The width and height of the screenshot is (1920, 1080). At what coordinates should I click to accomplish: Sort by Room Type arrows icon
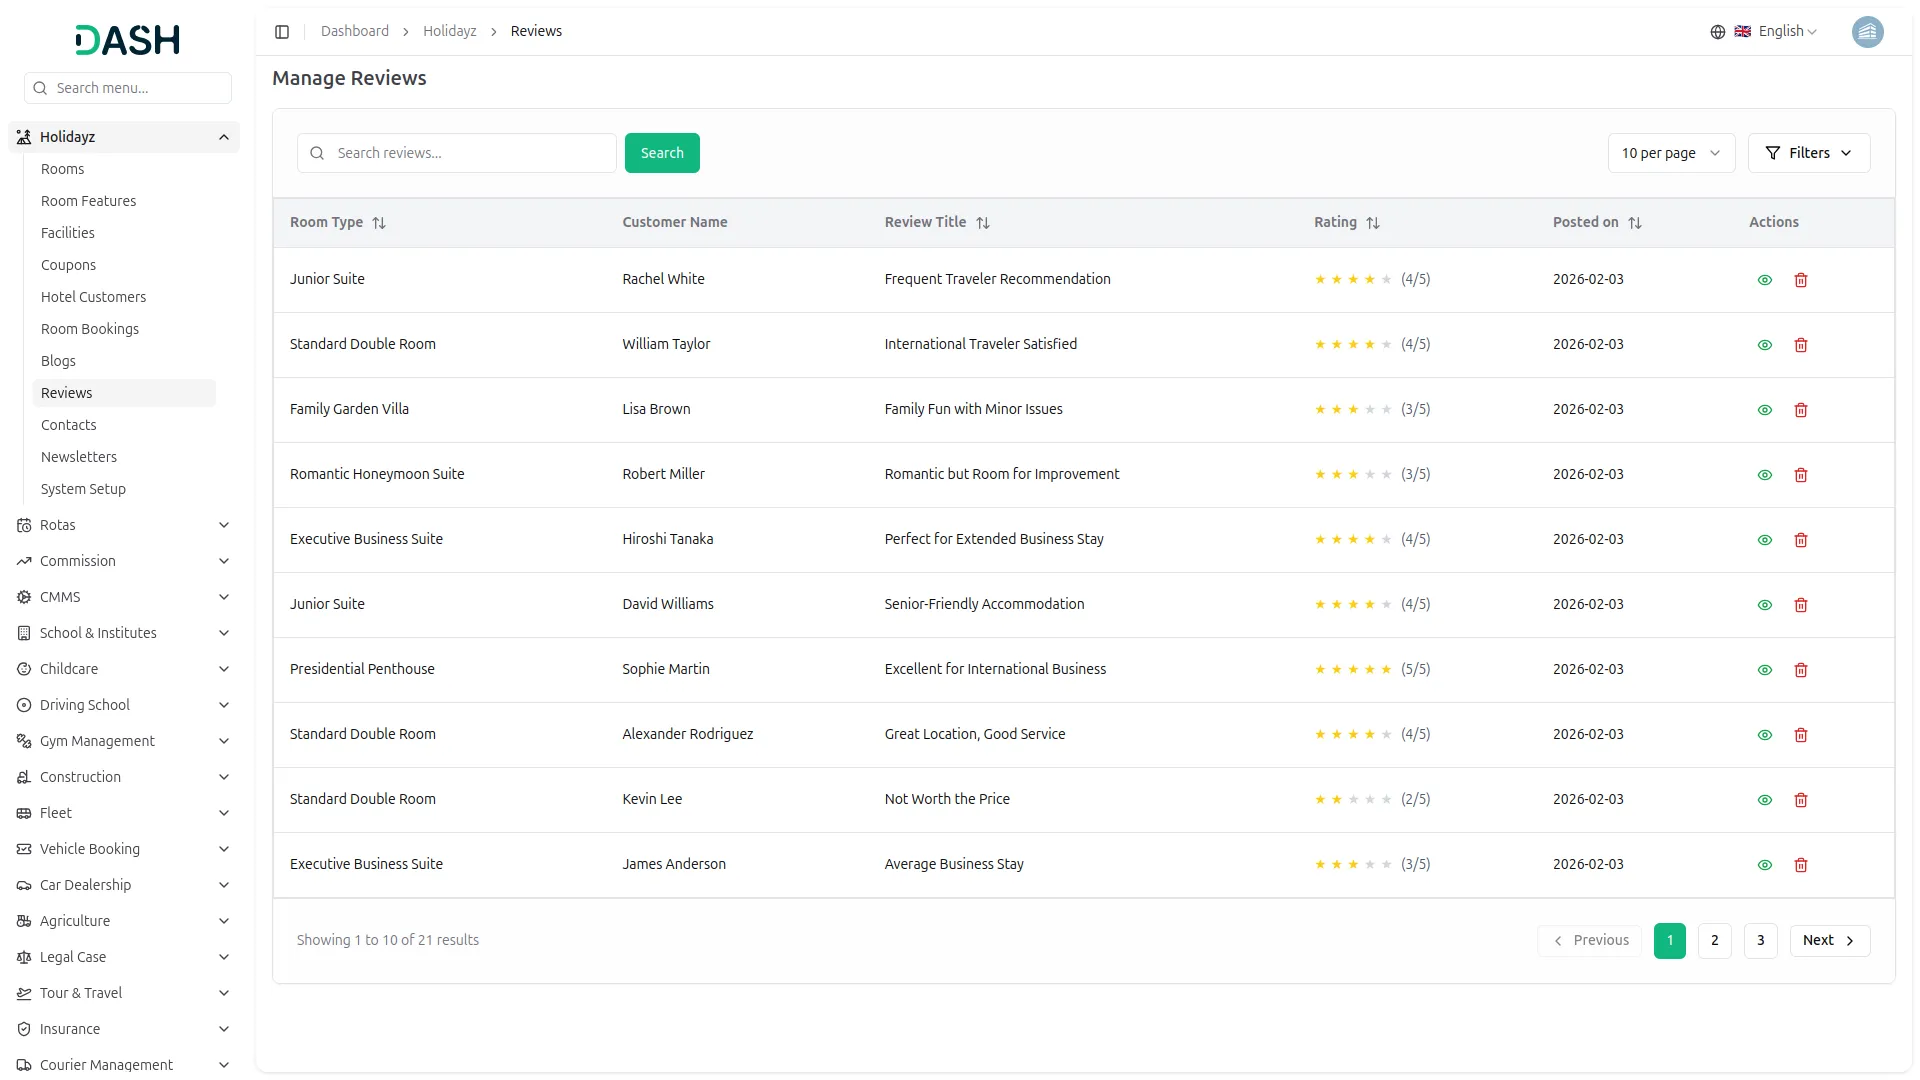[x=379, y=223]
